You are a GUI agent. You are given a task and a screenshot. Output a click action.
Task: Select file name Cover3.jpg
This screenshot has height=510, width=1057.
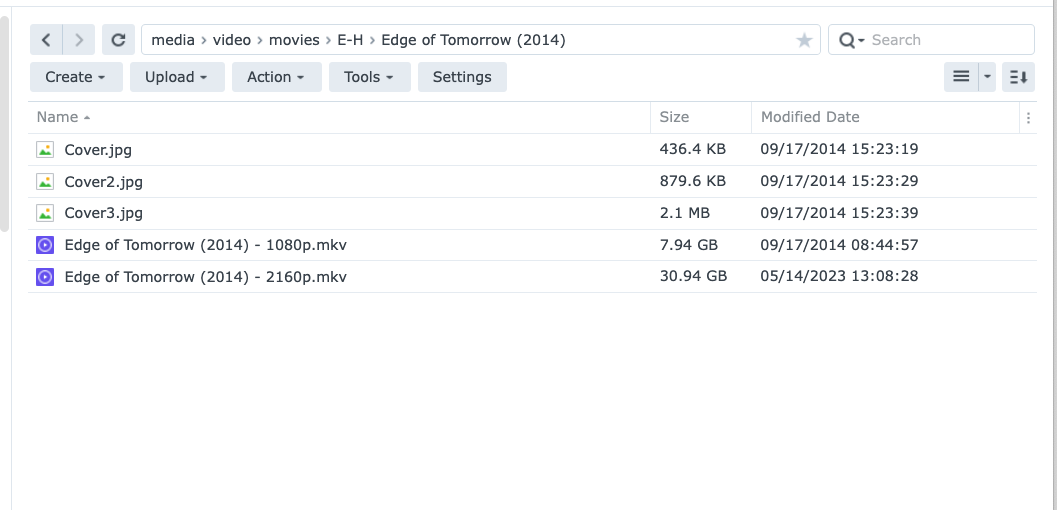(x=104, y=213)
